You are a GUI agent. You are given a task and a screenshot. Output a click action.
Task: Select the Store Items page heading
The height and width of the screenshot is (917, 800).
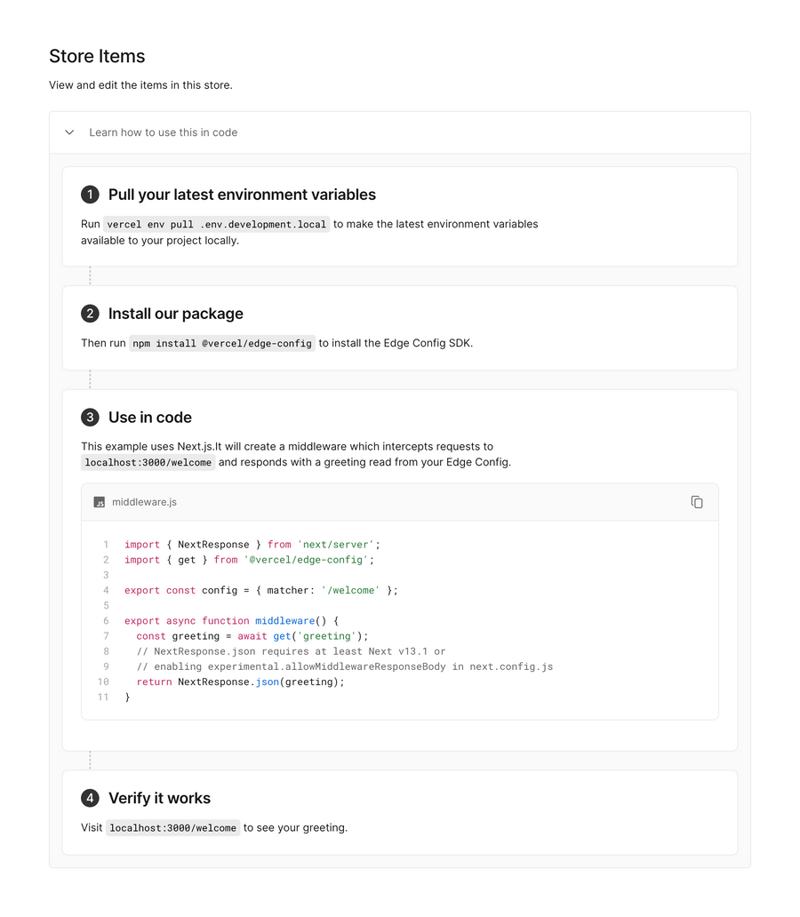[97, 56]
